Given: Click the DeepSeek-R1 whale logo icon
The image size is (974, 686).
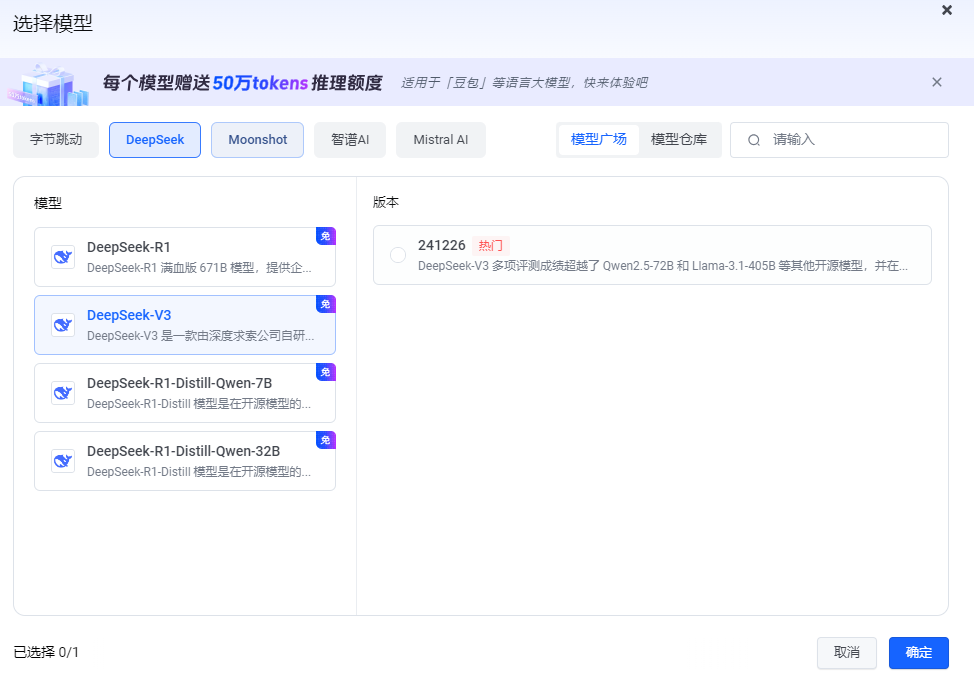Looking at the screenshot, I should [63, 257].
